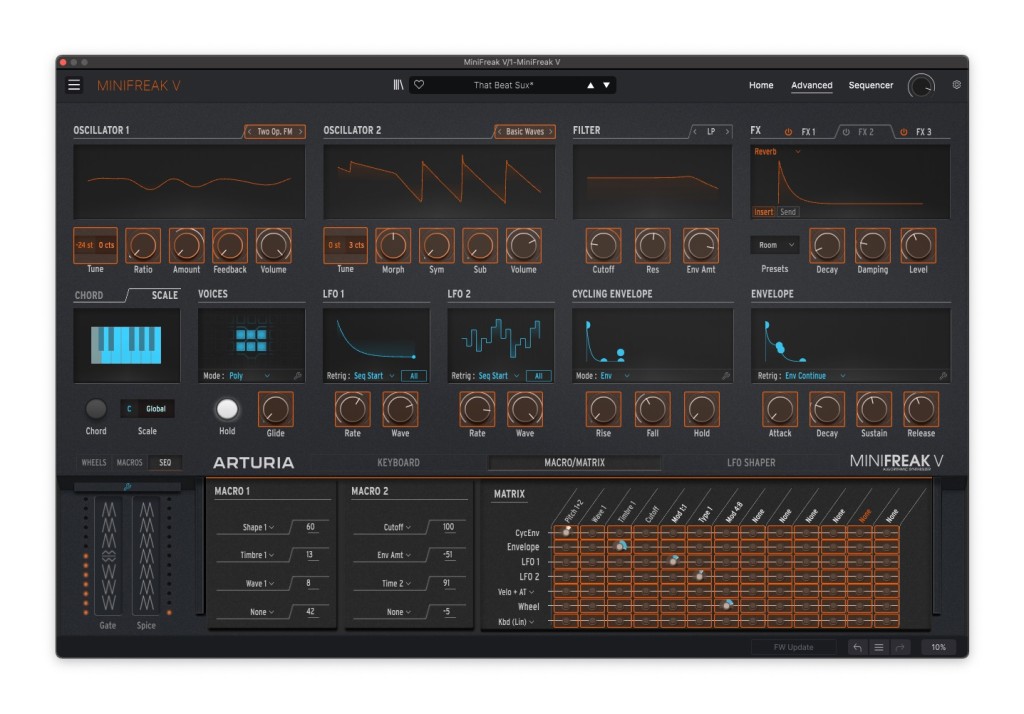
Task: Open settings gear in top right
Action: pos(956,85)
